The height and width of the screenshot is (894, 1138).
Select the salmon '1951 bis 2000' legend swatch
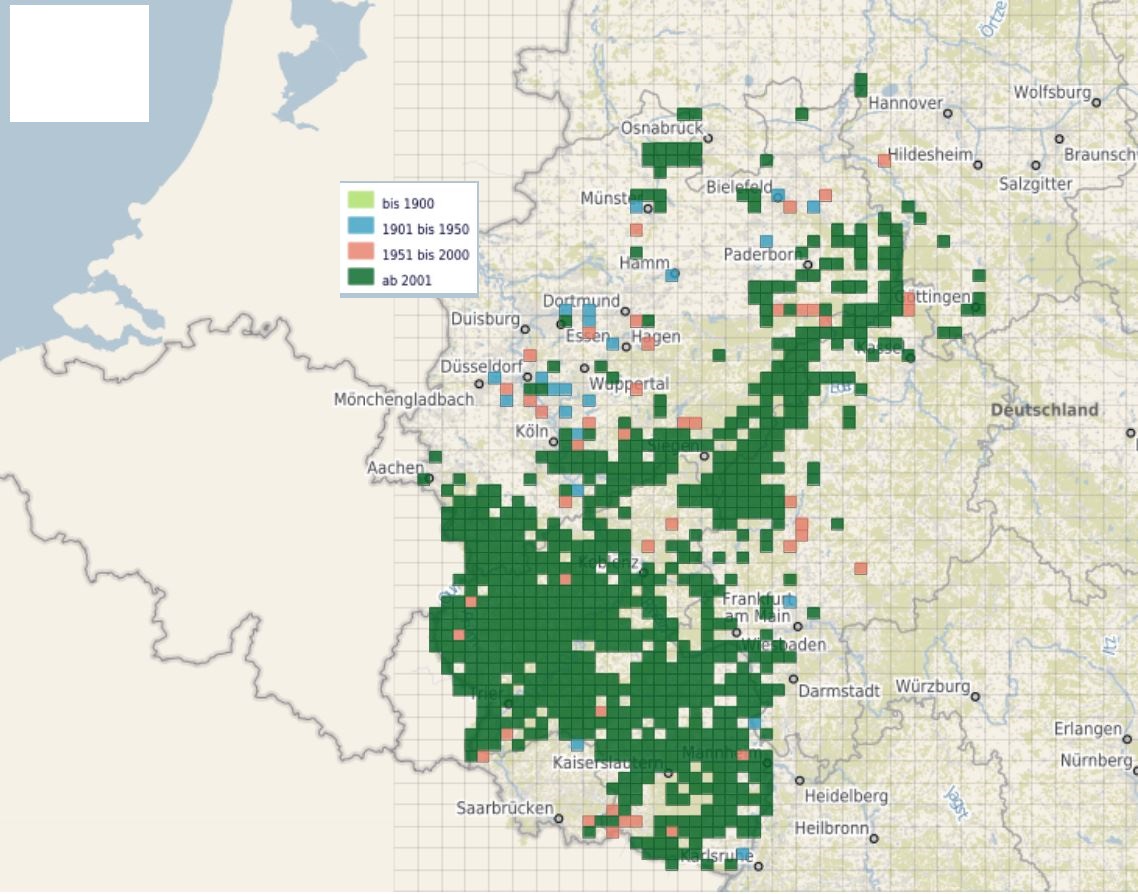(359, 254)
